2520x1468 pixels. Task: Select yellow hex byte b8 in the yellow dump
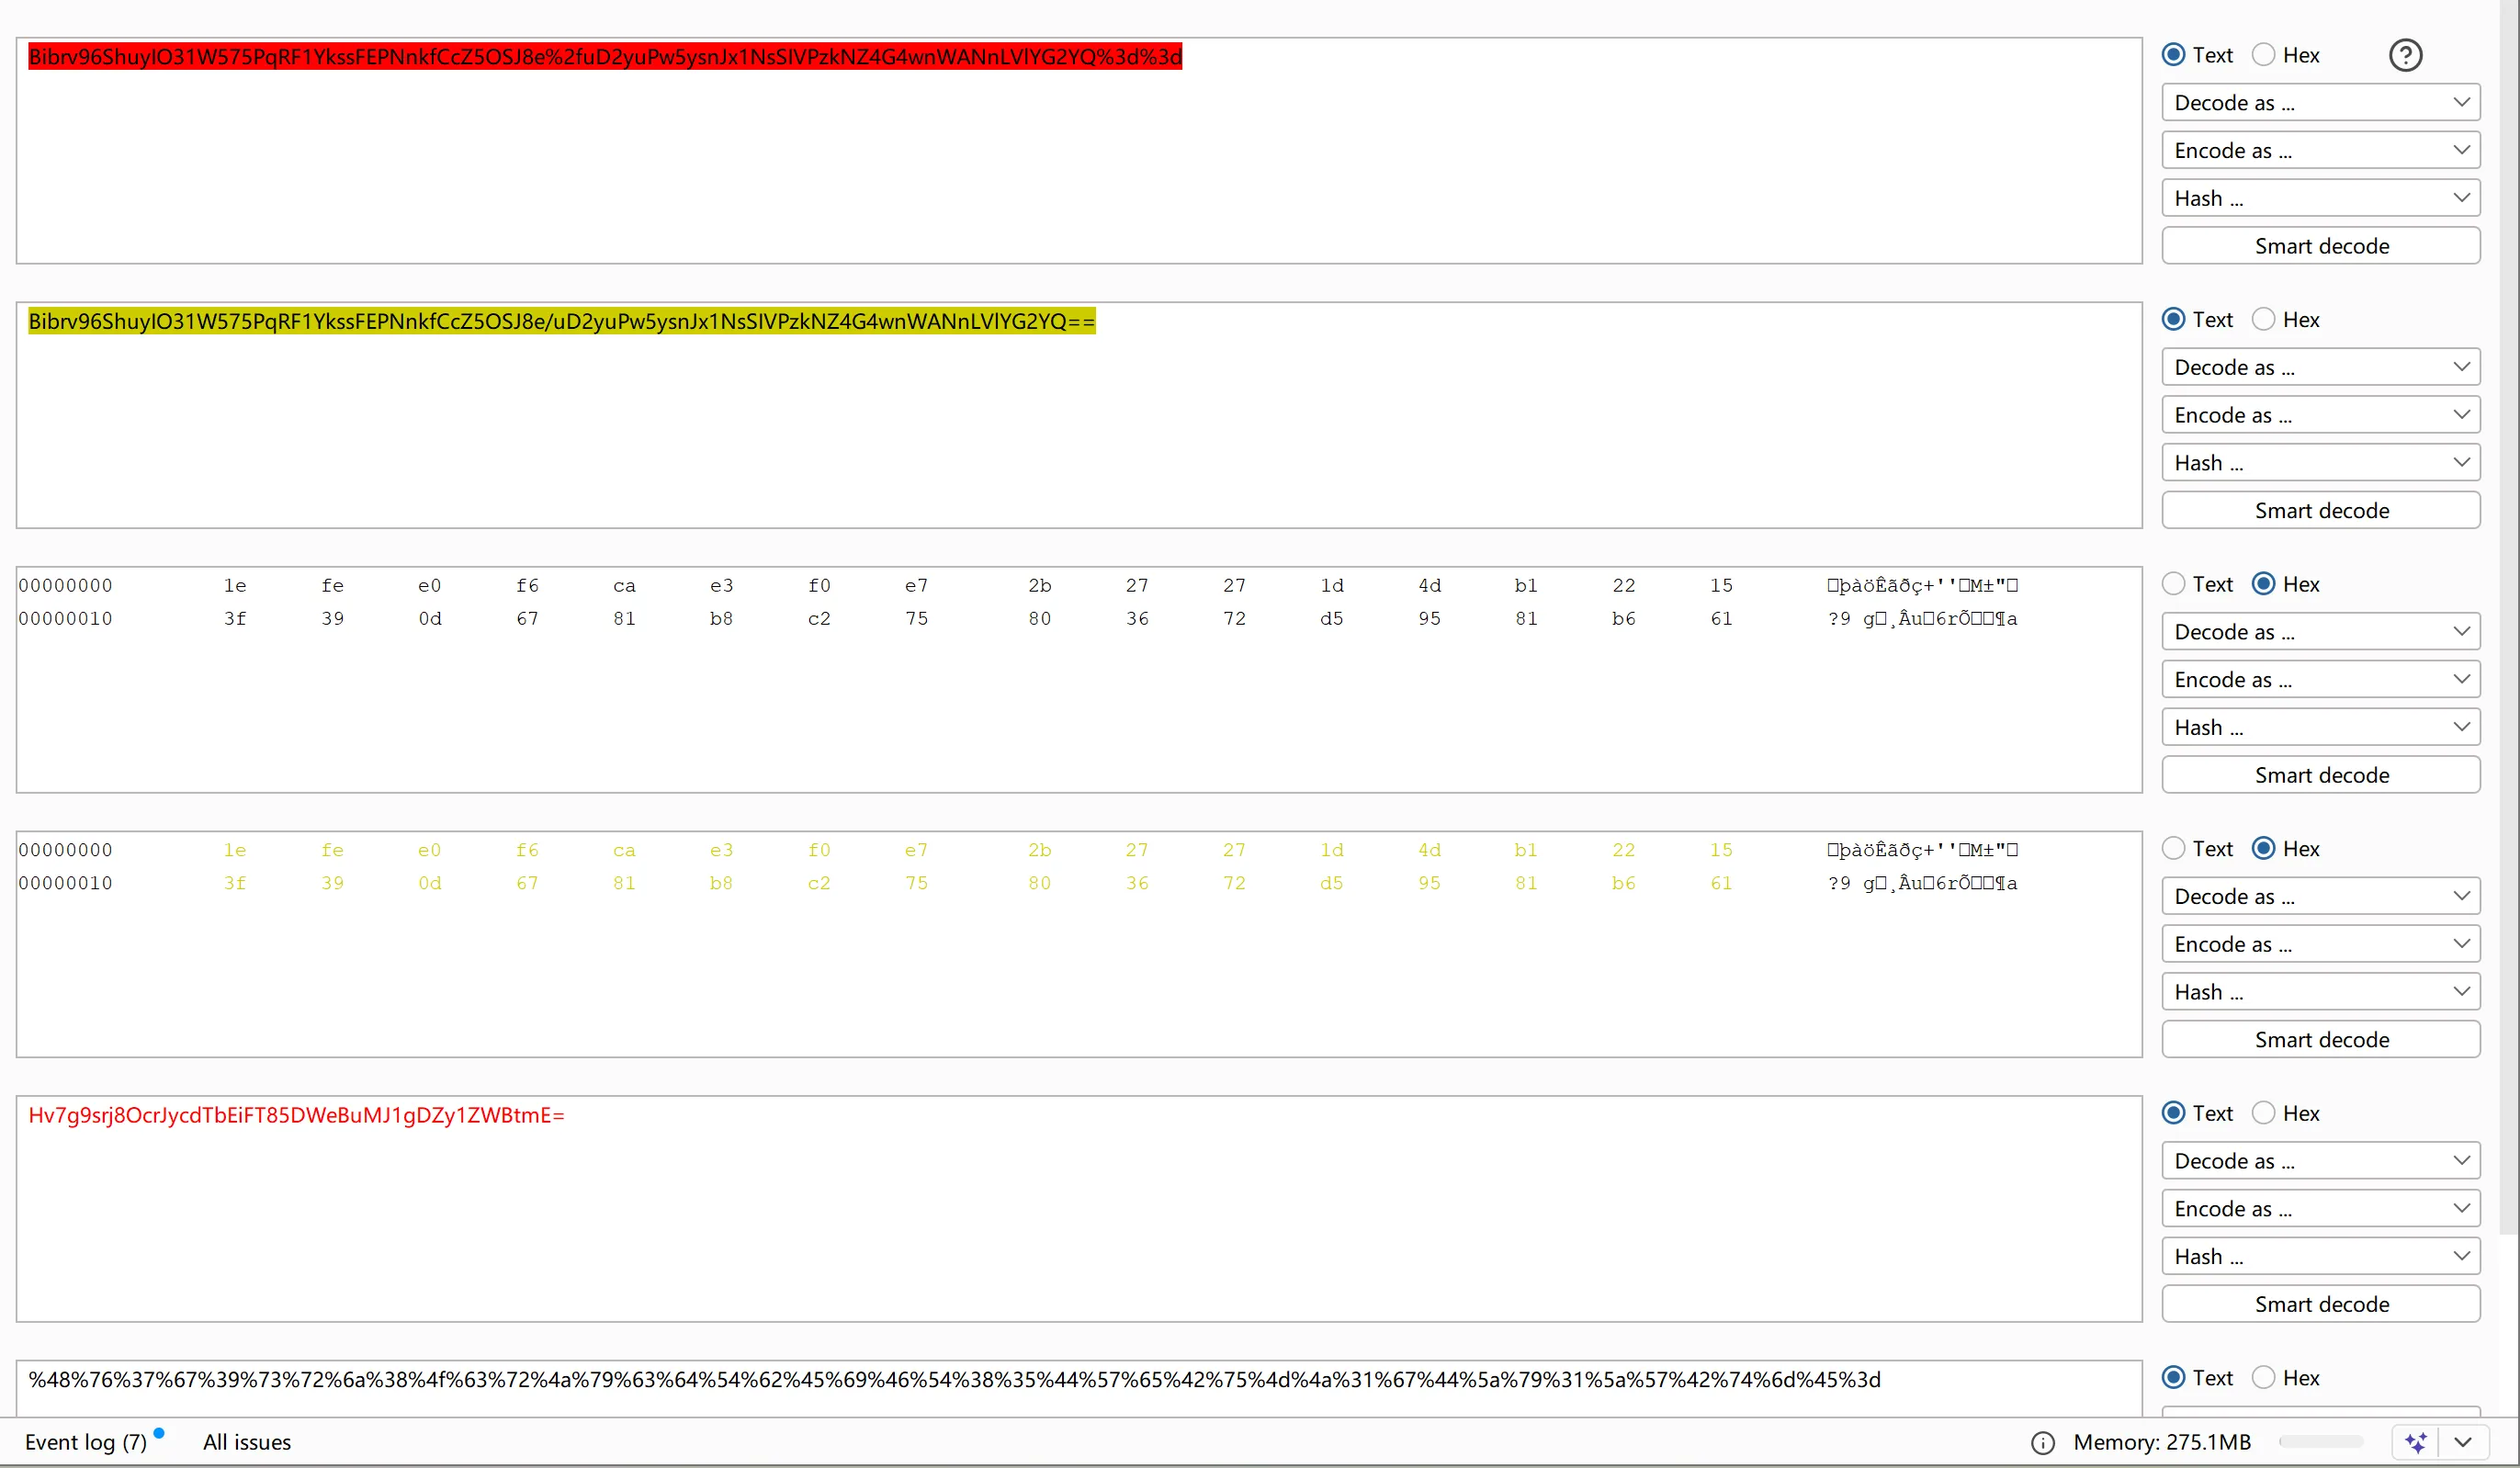pos(721,883)
